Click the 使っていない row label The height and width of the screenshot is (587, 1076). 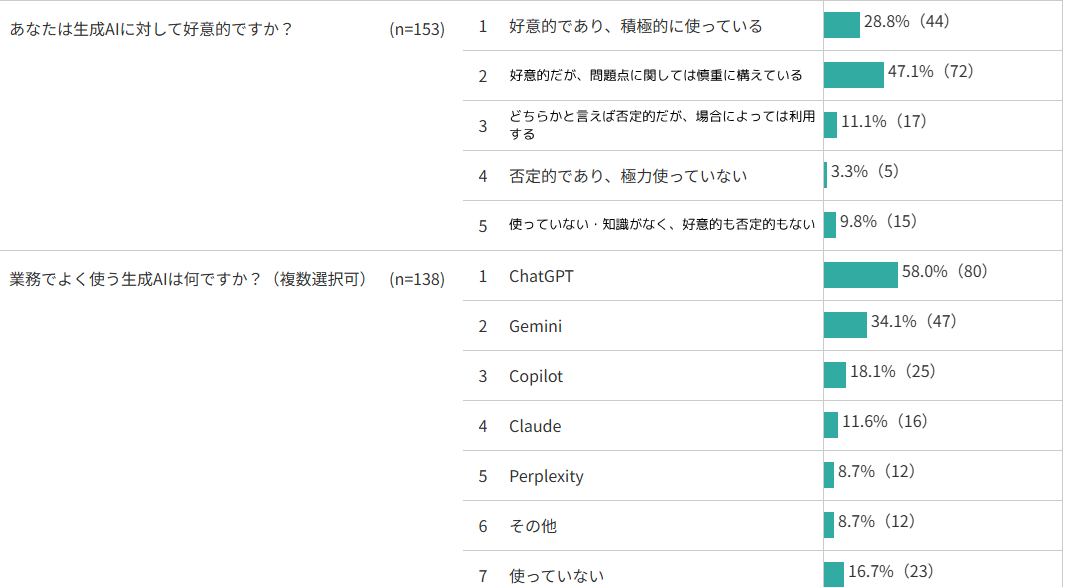557,576
